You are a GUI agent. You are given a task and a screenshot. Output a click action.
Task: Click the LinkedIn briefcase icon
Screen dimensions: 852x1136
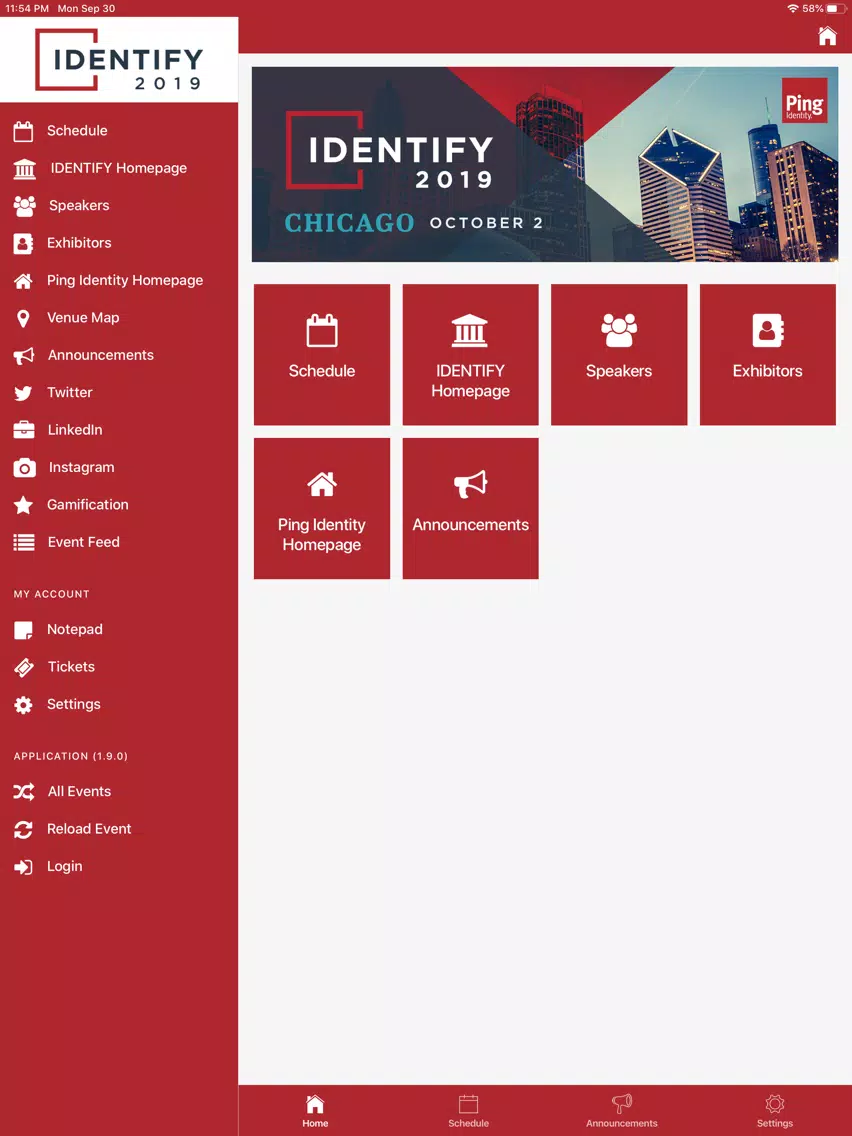point(24,430)
